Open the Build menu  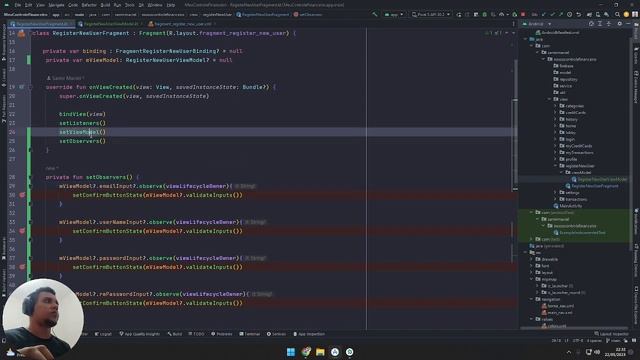[x=105, y=5]
